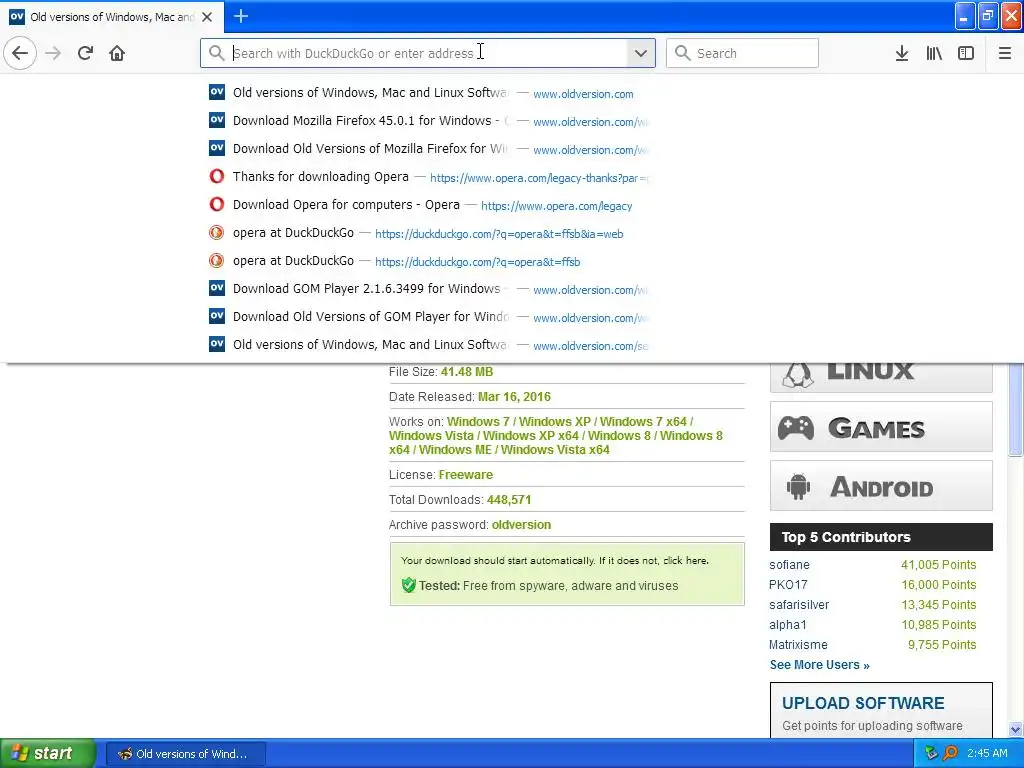Screen dimensions: 1024x768
Task: Follow the Freeware license link
Action: point(466,475)
